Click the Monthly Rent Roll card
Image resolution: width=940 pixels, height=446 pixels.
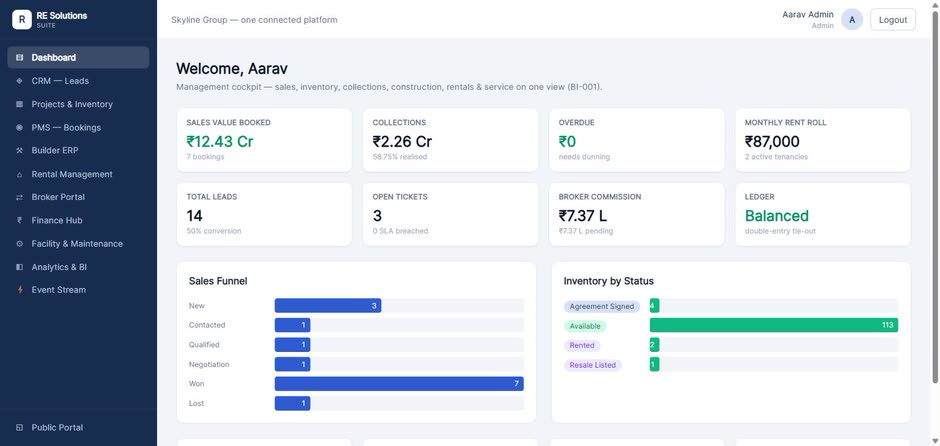[x=822, y=140]
